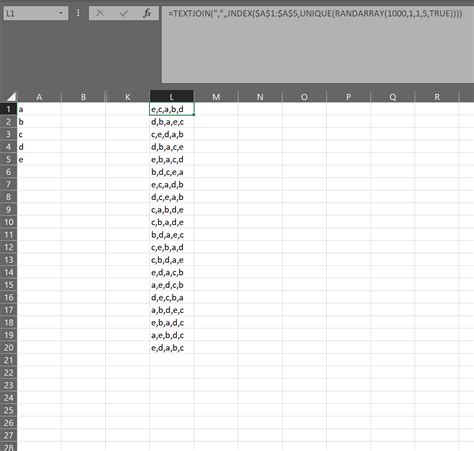Open the Insert Function fx dialog
Image resolution: width=474 pixels, height=451 pixels.
click(147, 13)
